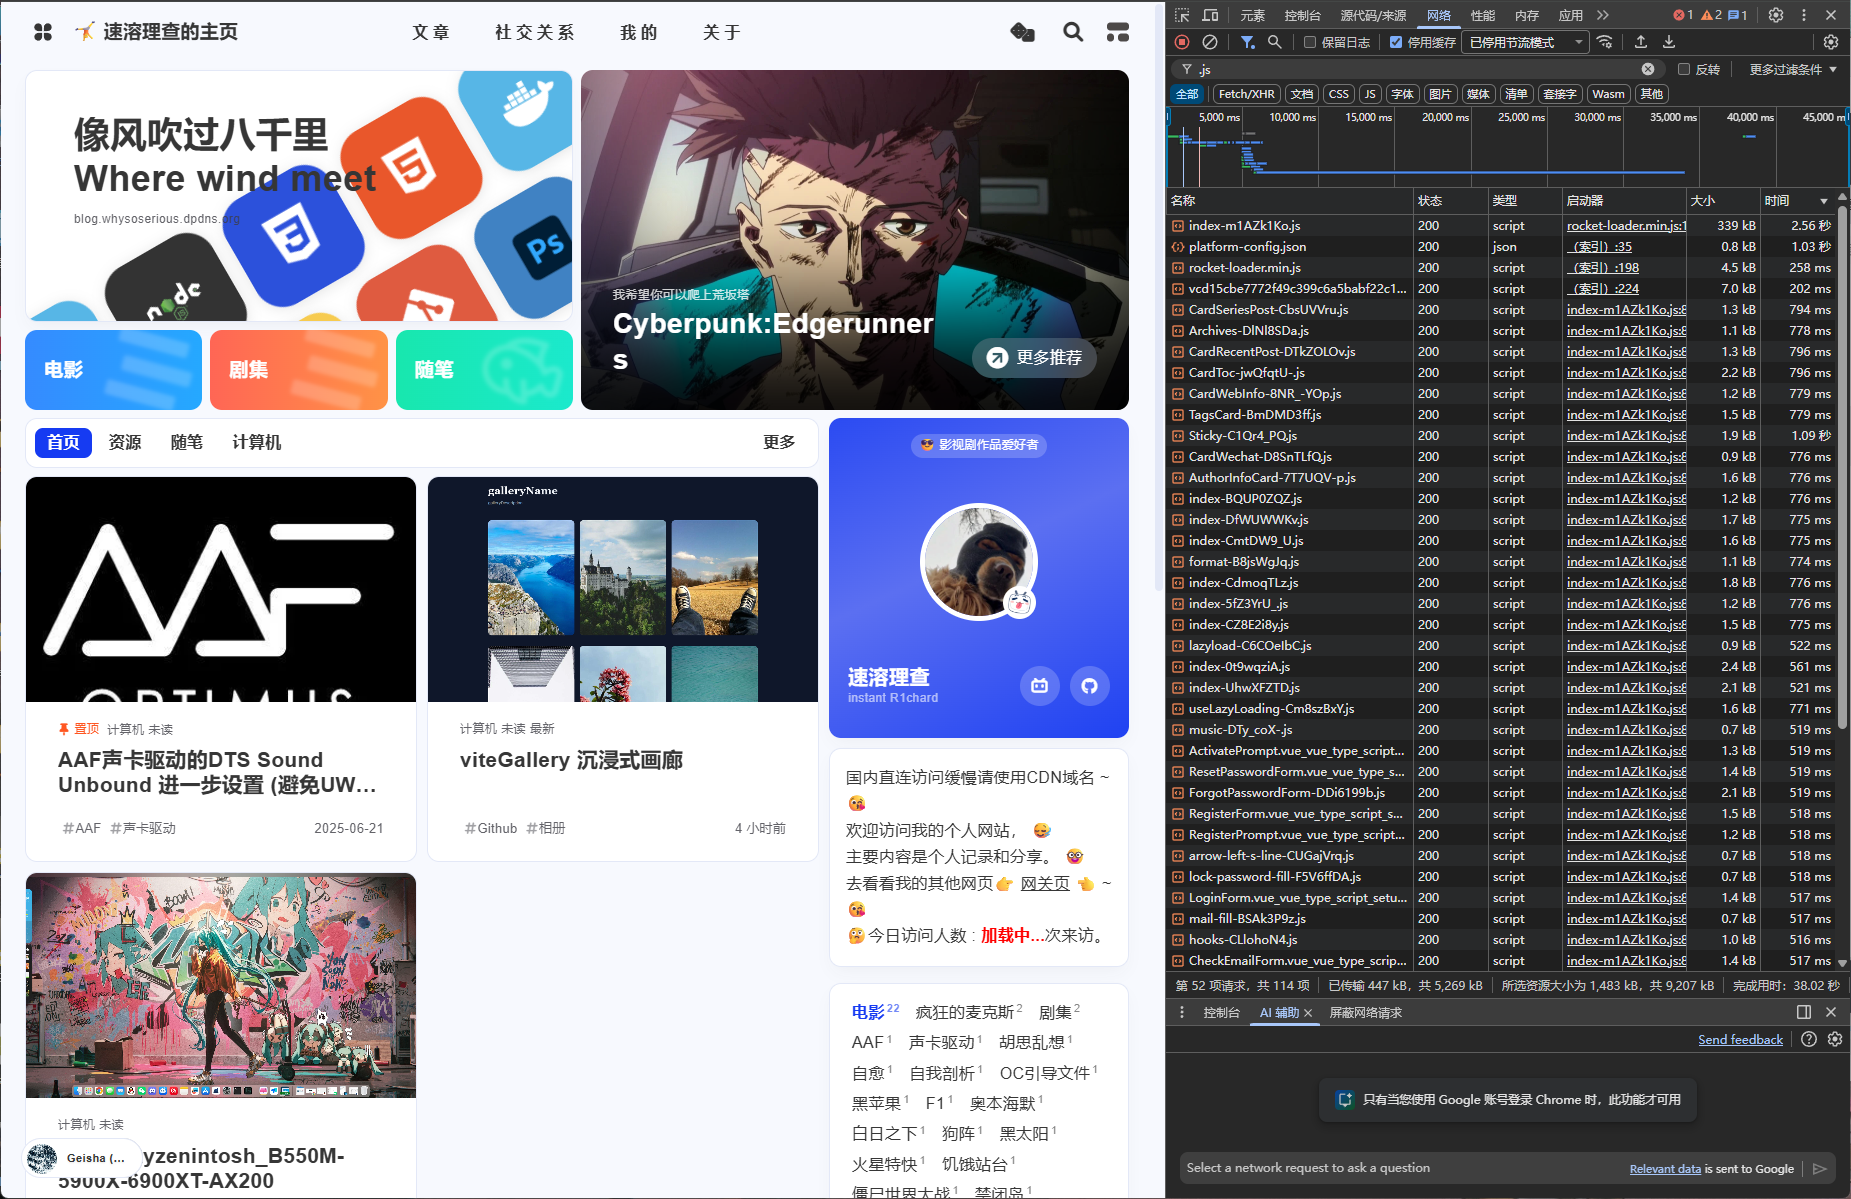Uncheck the 停用缓存 checkbox
The height and width of the screenshot is (1199, 1851).
tap(1396, 42)
